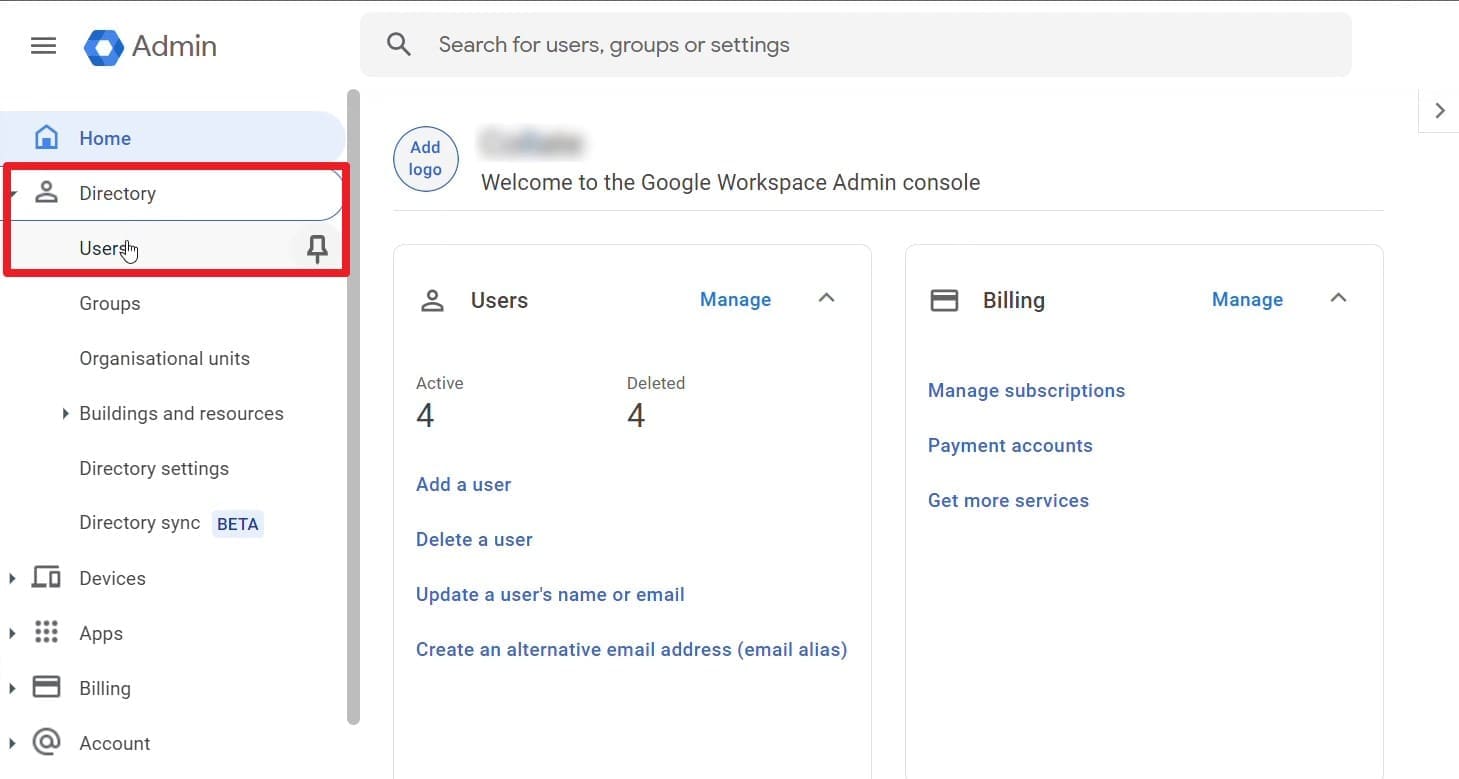
Task: Click the Directory menu label
Action: [118, 193]
